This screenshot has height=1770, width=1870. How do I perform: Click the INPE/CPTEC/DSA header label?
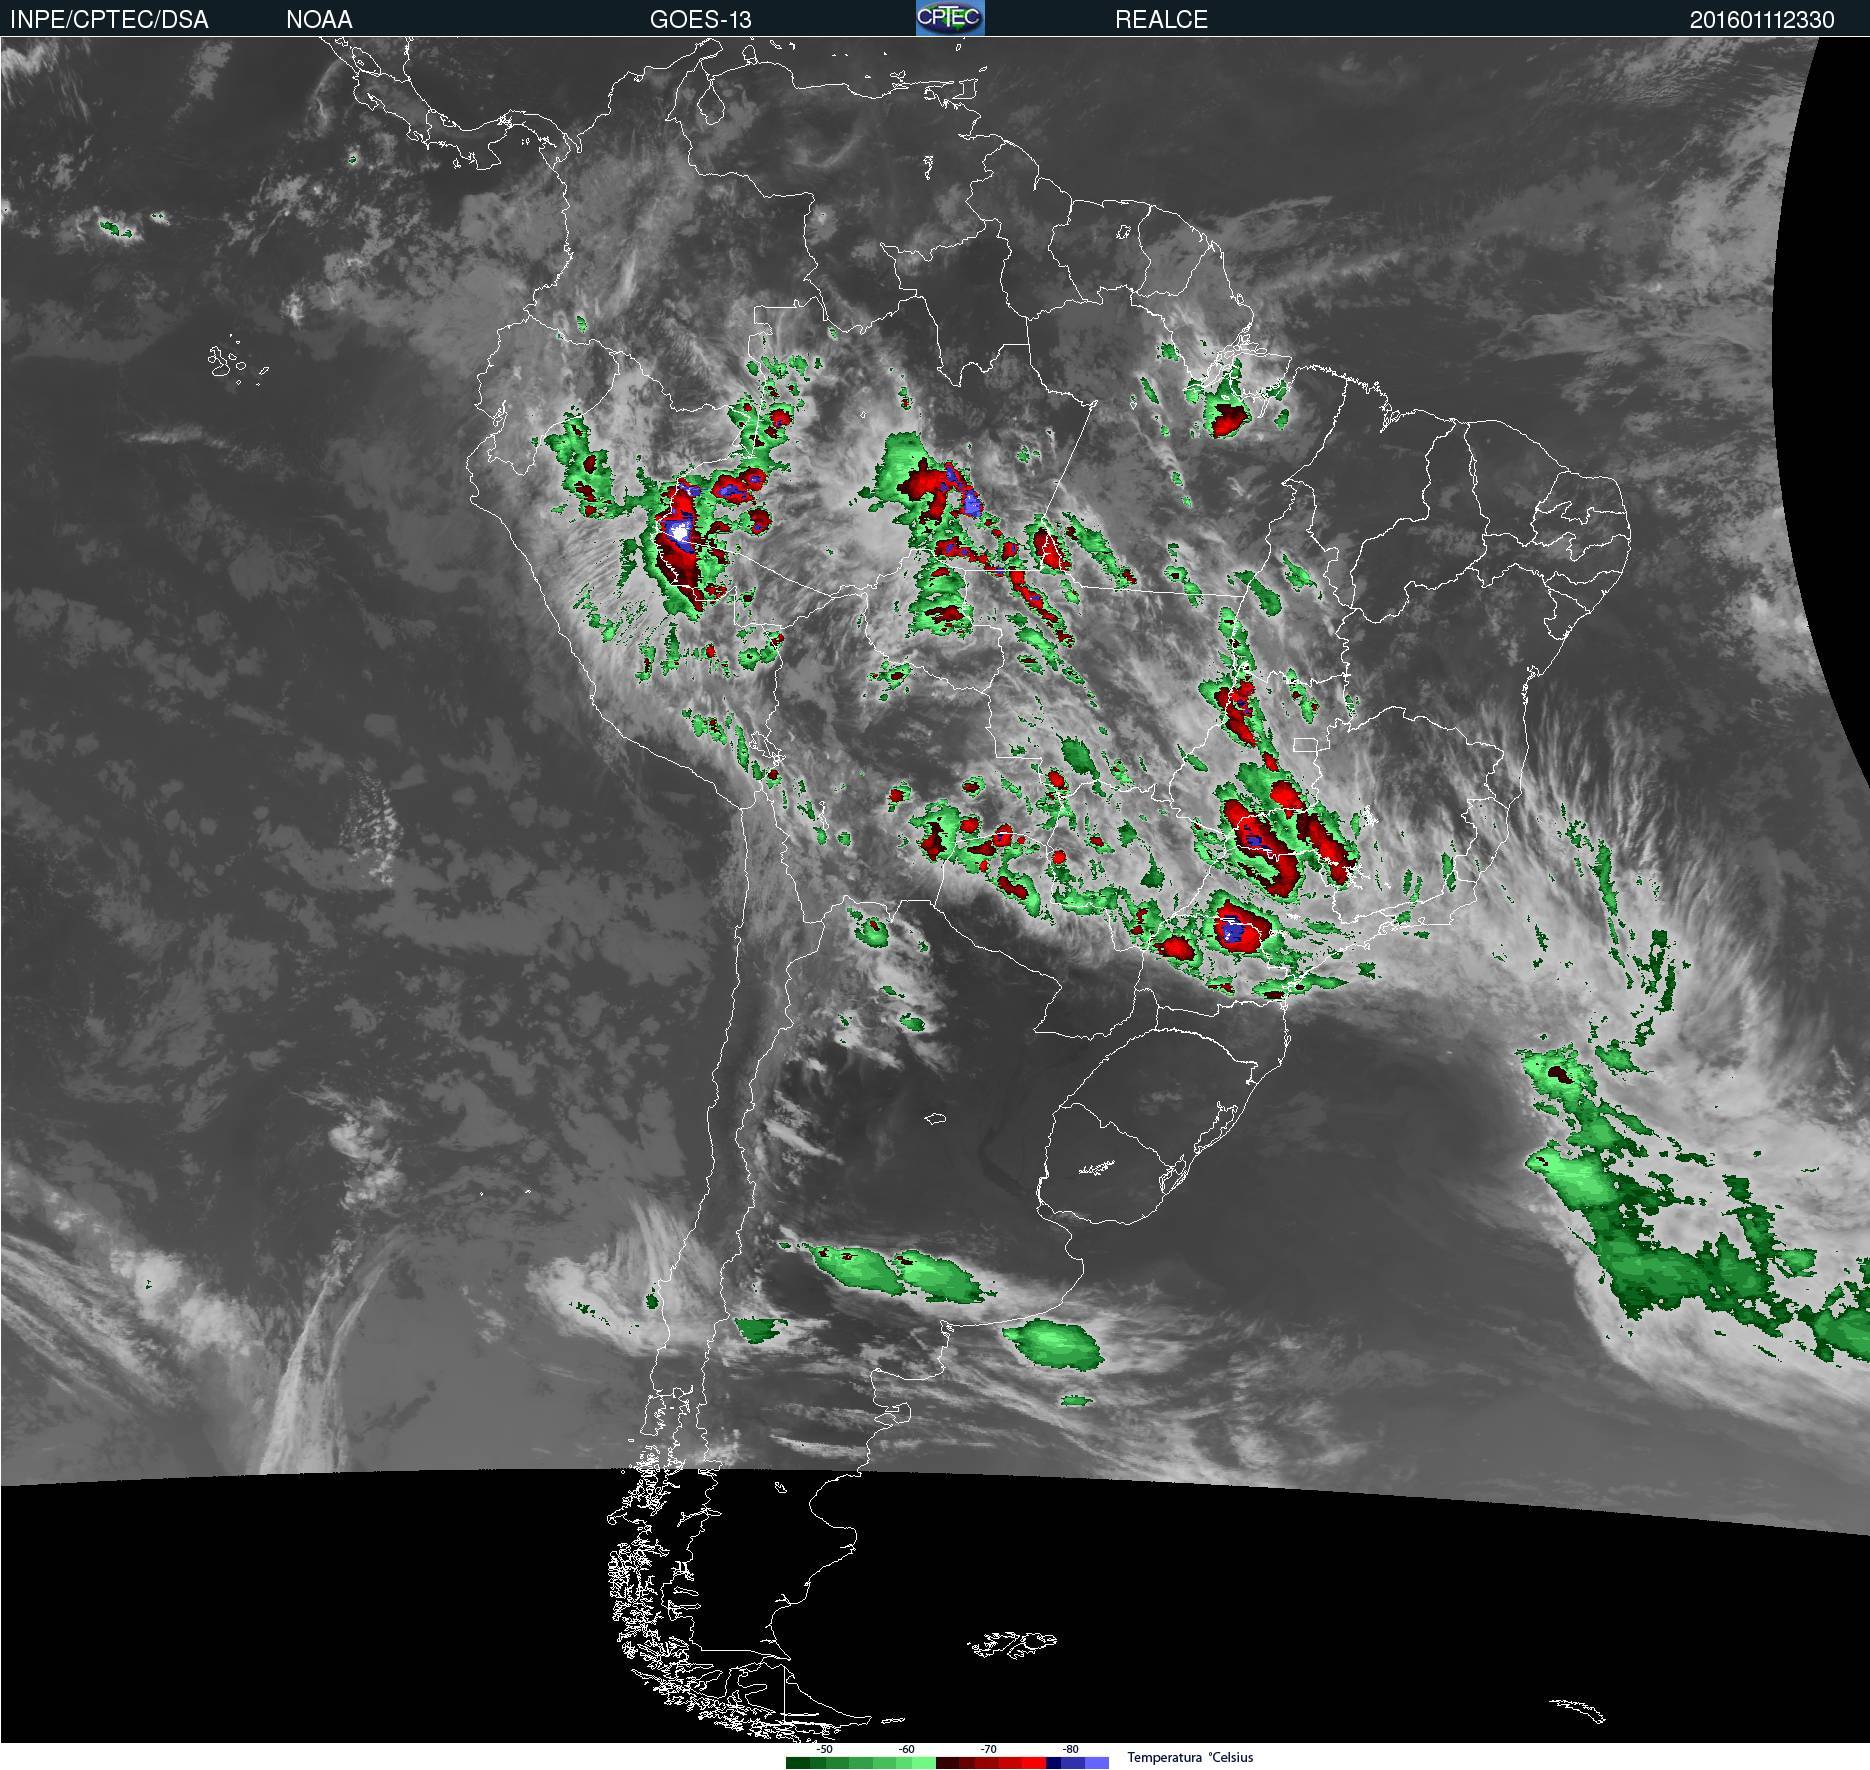(109, 20)
